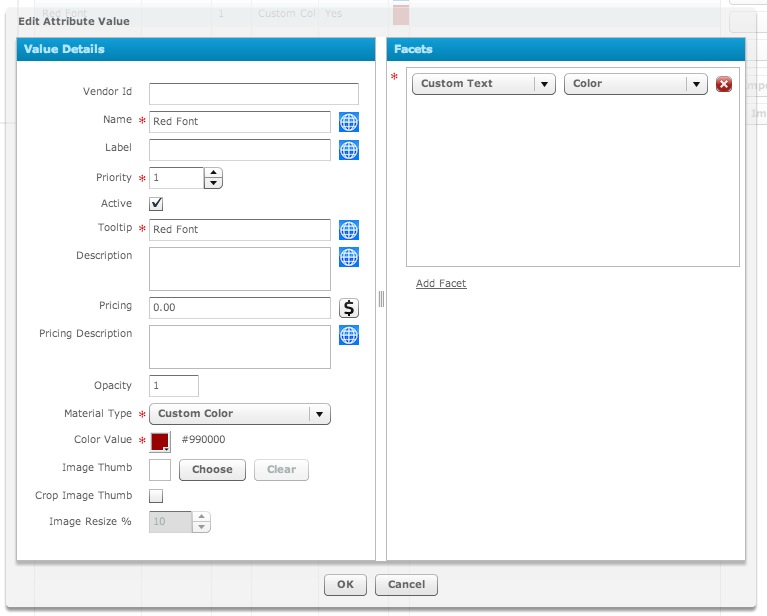Screen dimensions: 767x616
Task: Click the Priority number field
Action: click(x=177, y=178)
